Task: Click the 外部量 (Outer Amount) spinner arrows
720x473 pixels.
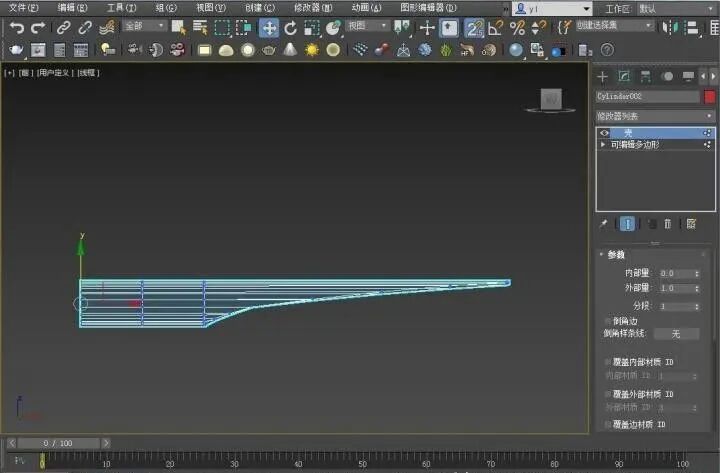Action: click(x=697, y=288)
